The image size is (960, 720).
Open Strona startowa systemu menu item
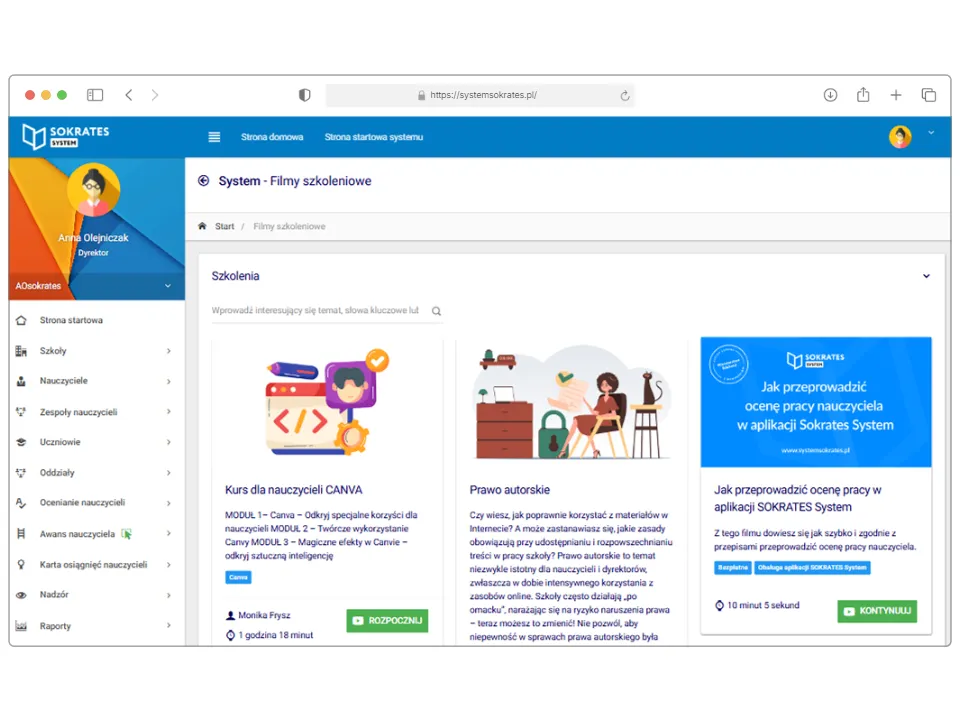click(373, 137)
